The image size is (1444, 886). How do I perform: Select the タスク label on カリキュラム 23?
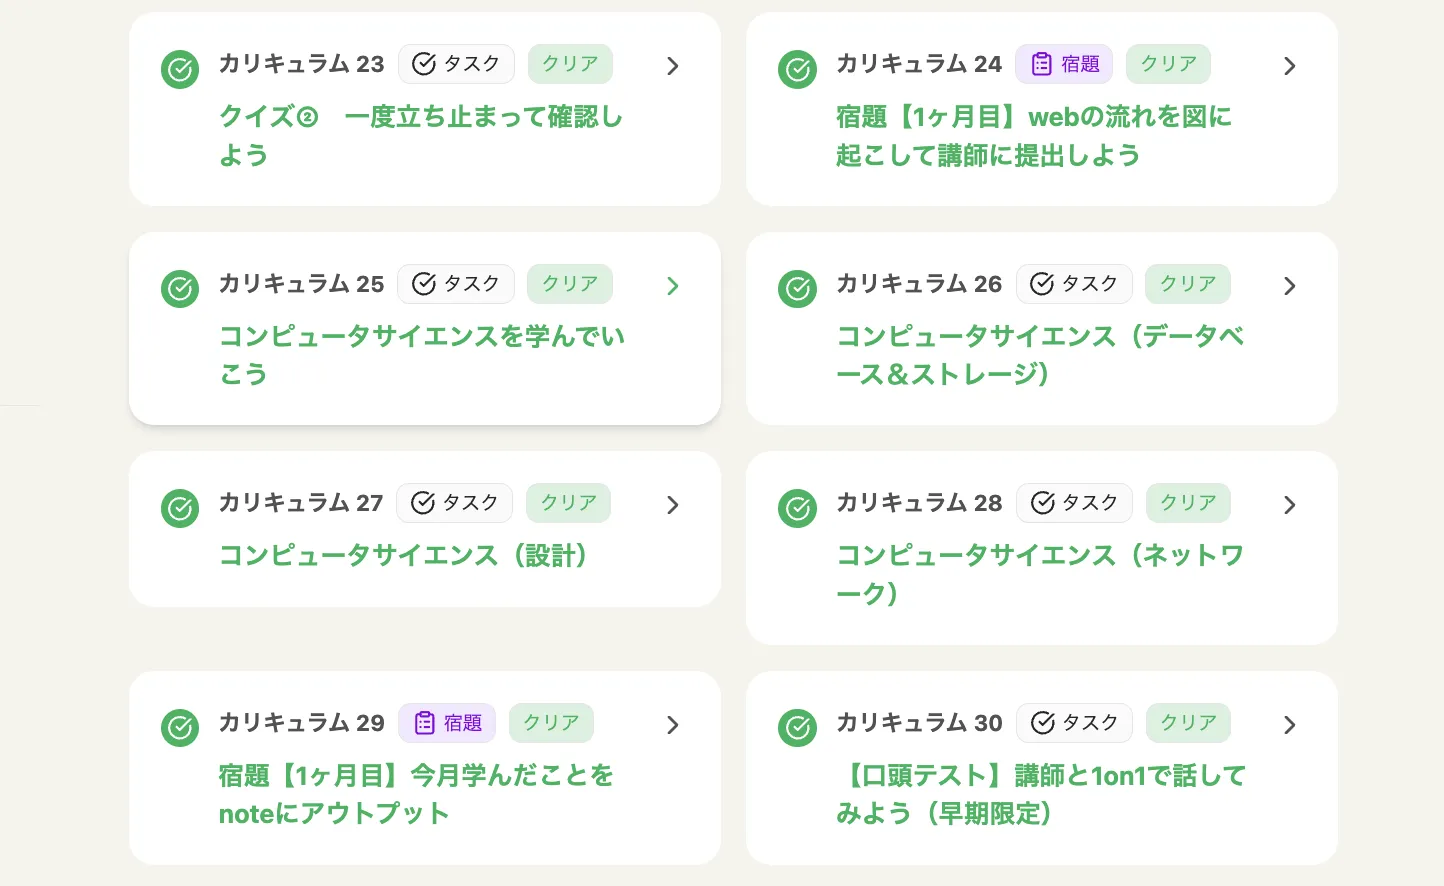point(456,64)
